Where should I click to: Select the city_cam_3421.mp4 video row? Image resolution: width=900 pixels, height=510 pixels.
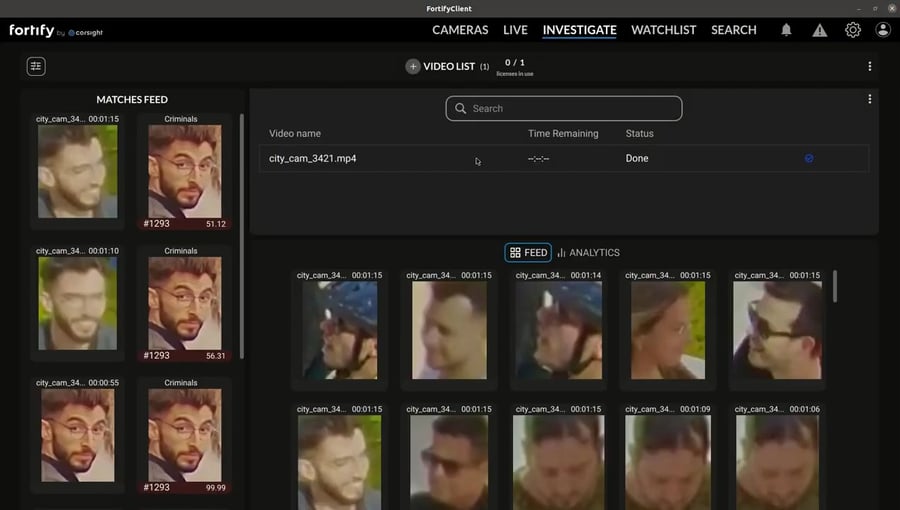click(x=400, y=158)
